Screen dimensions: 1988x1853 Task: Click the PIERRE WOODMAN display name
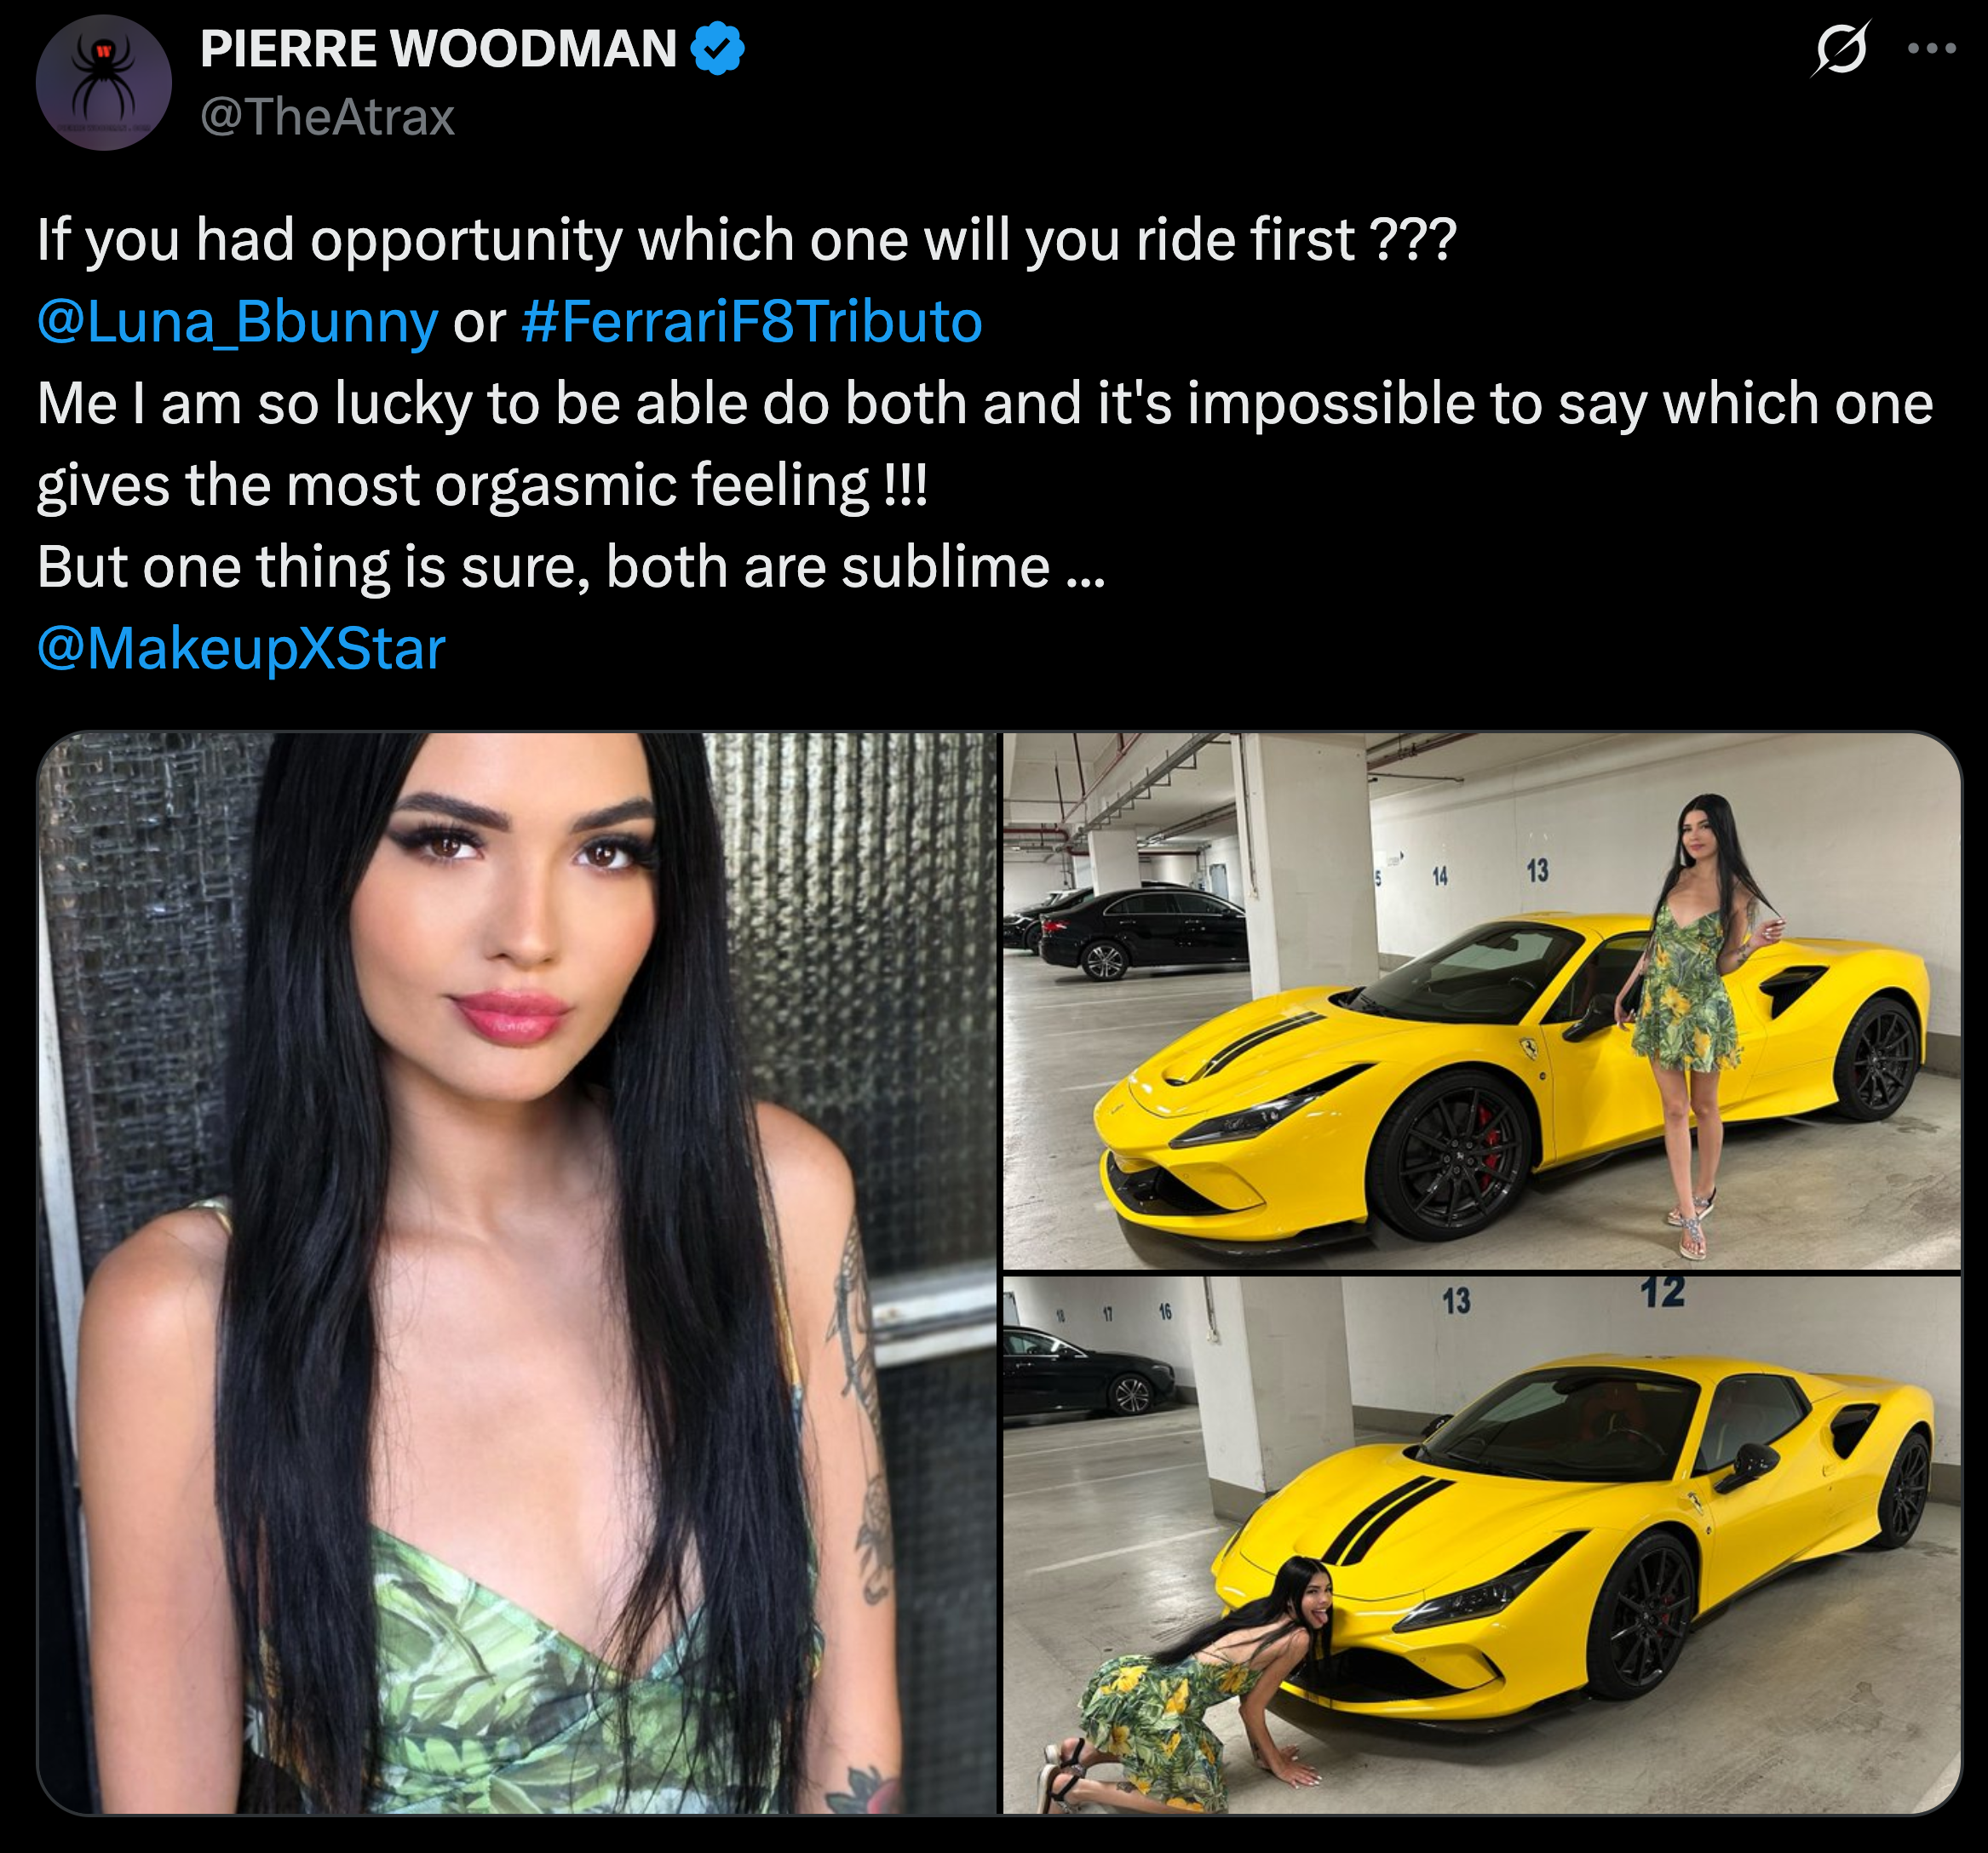438,49
